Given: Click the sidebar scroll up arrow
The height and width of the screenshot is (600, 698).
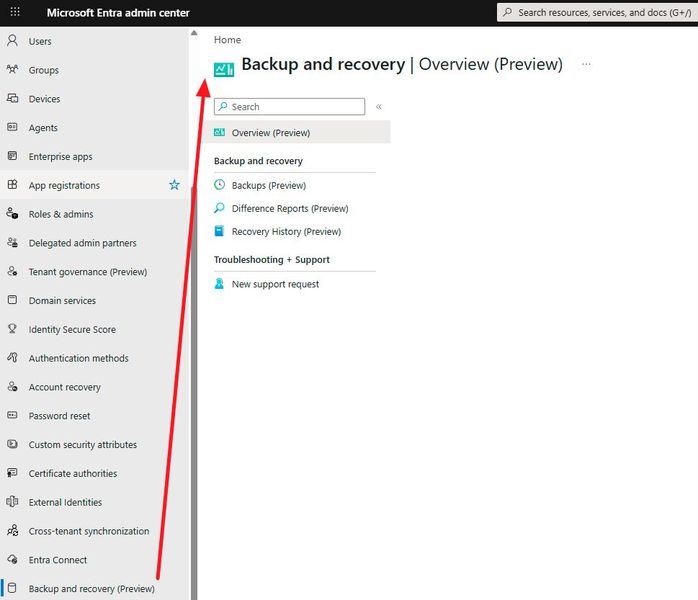Looking at the screenshot, I should (194, 32).
